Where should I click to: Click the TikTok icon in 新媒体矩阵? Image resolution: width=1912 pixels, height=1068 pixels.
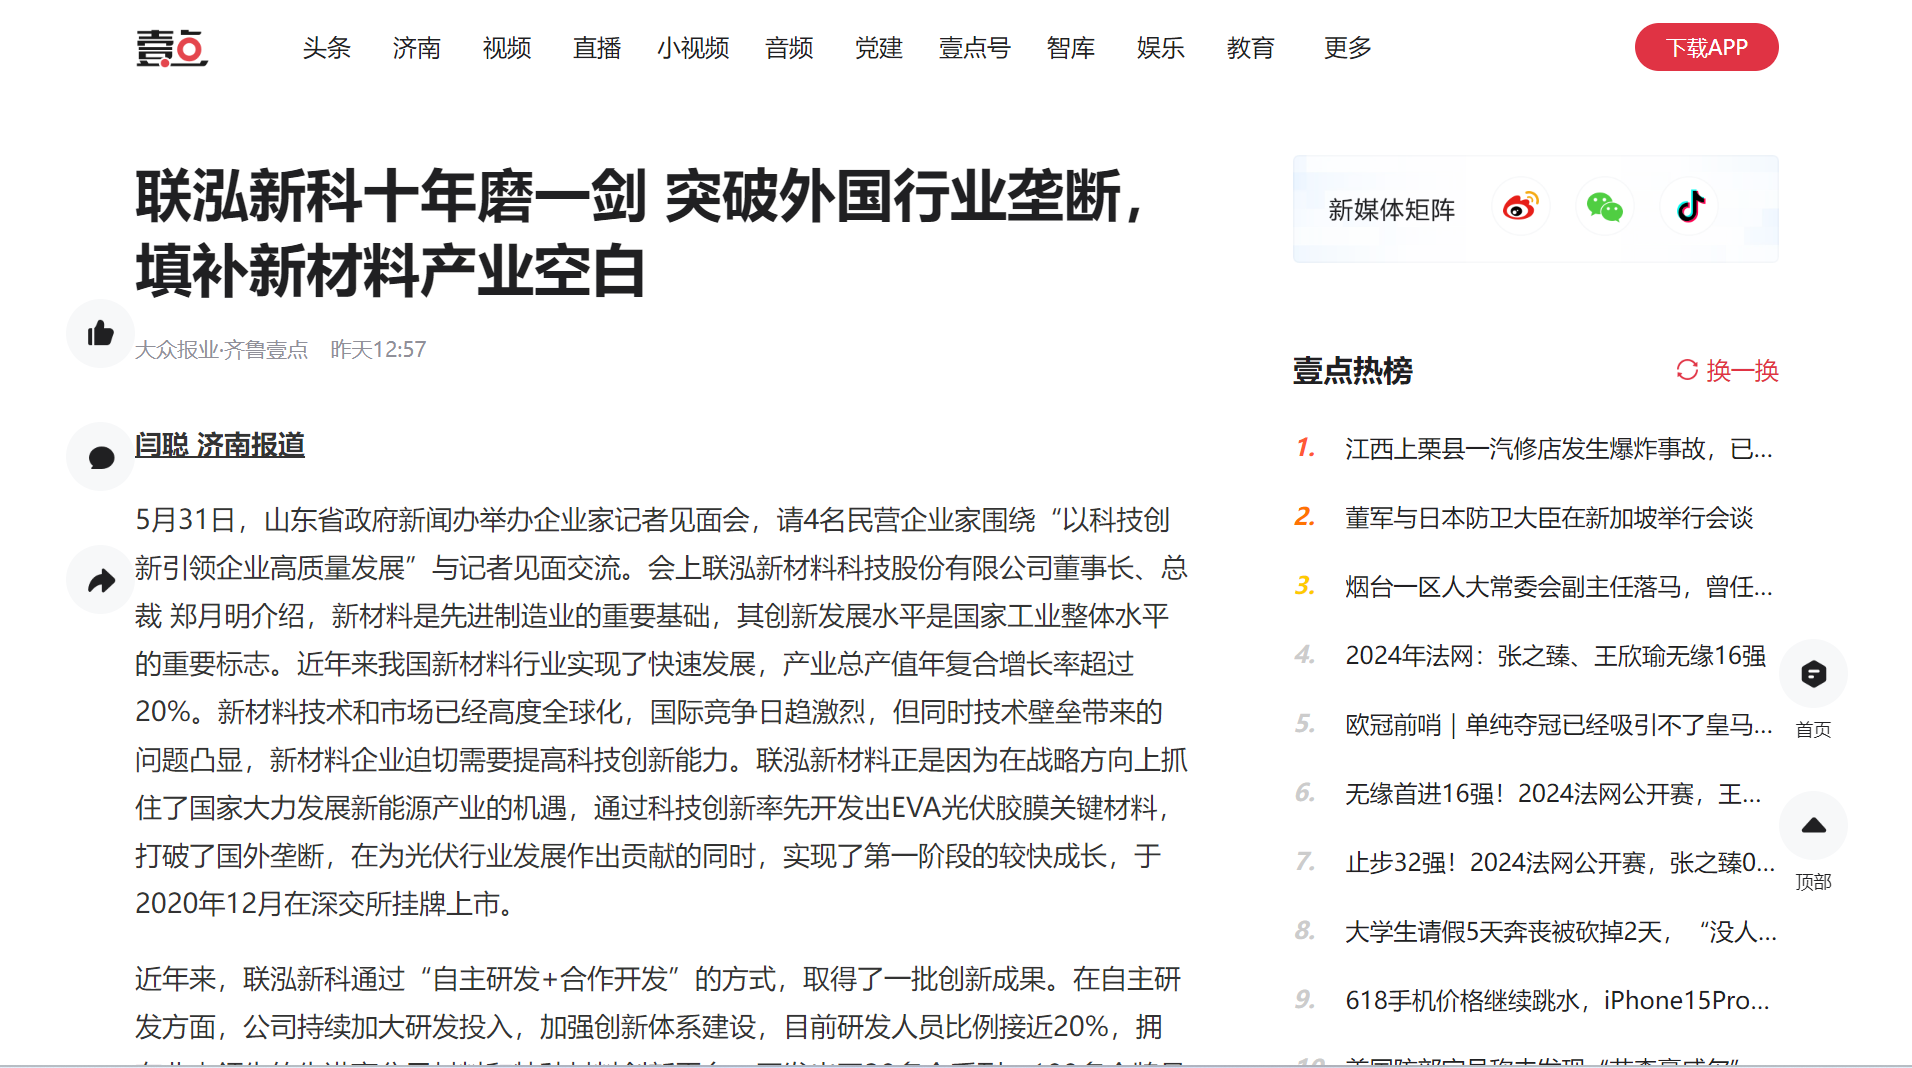(x=1690, y=207)
